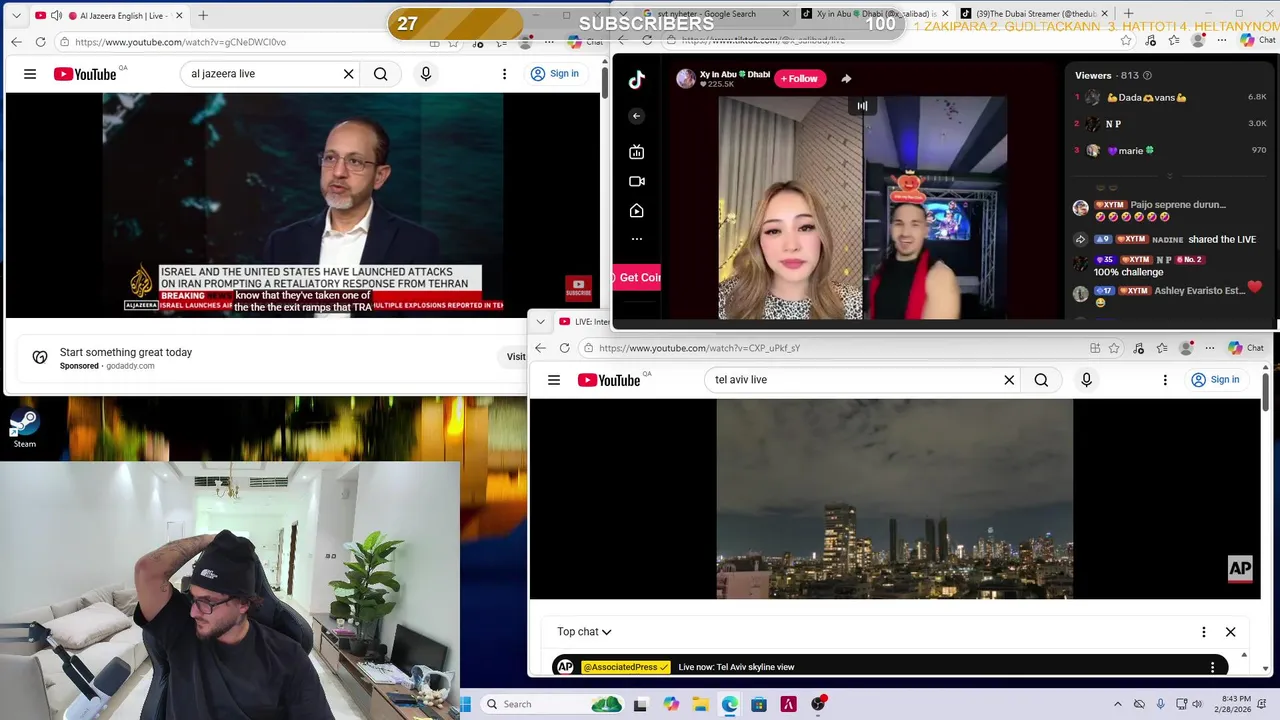Expand the viewers list chevron below marie
The height and width of the screenshot is (720, 1280).
1169,176
